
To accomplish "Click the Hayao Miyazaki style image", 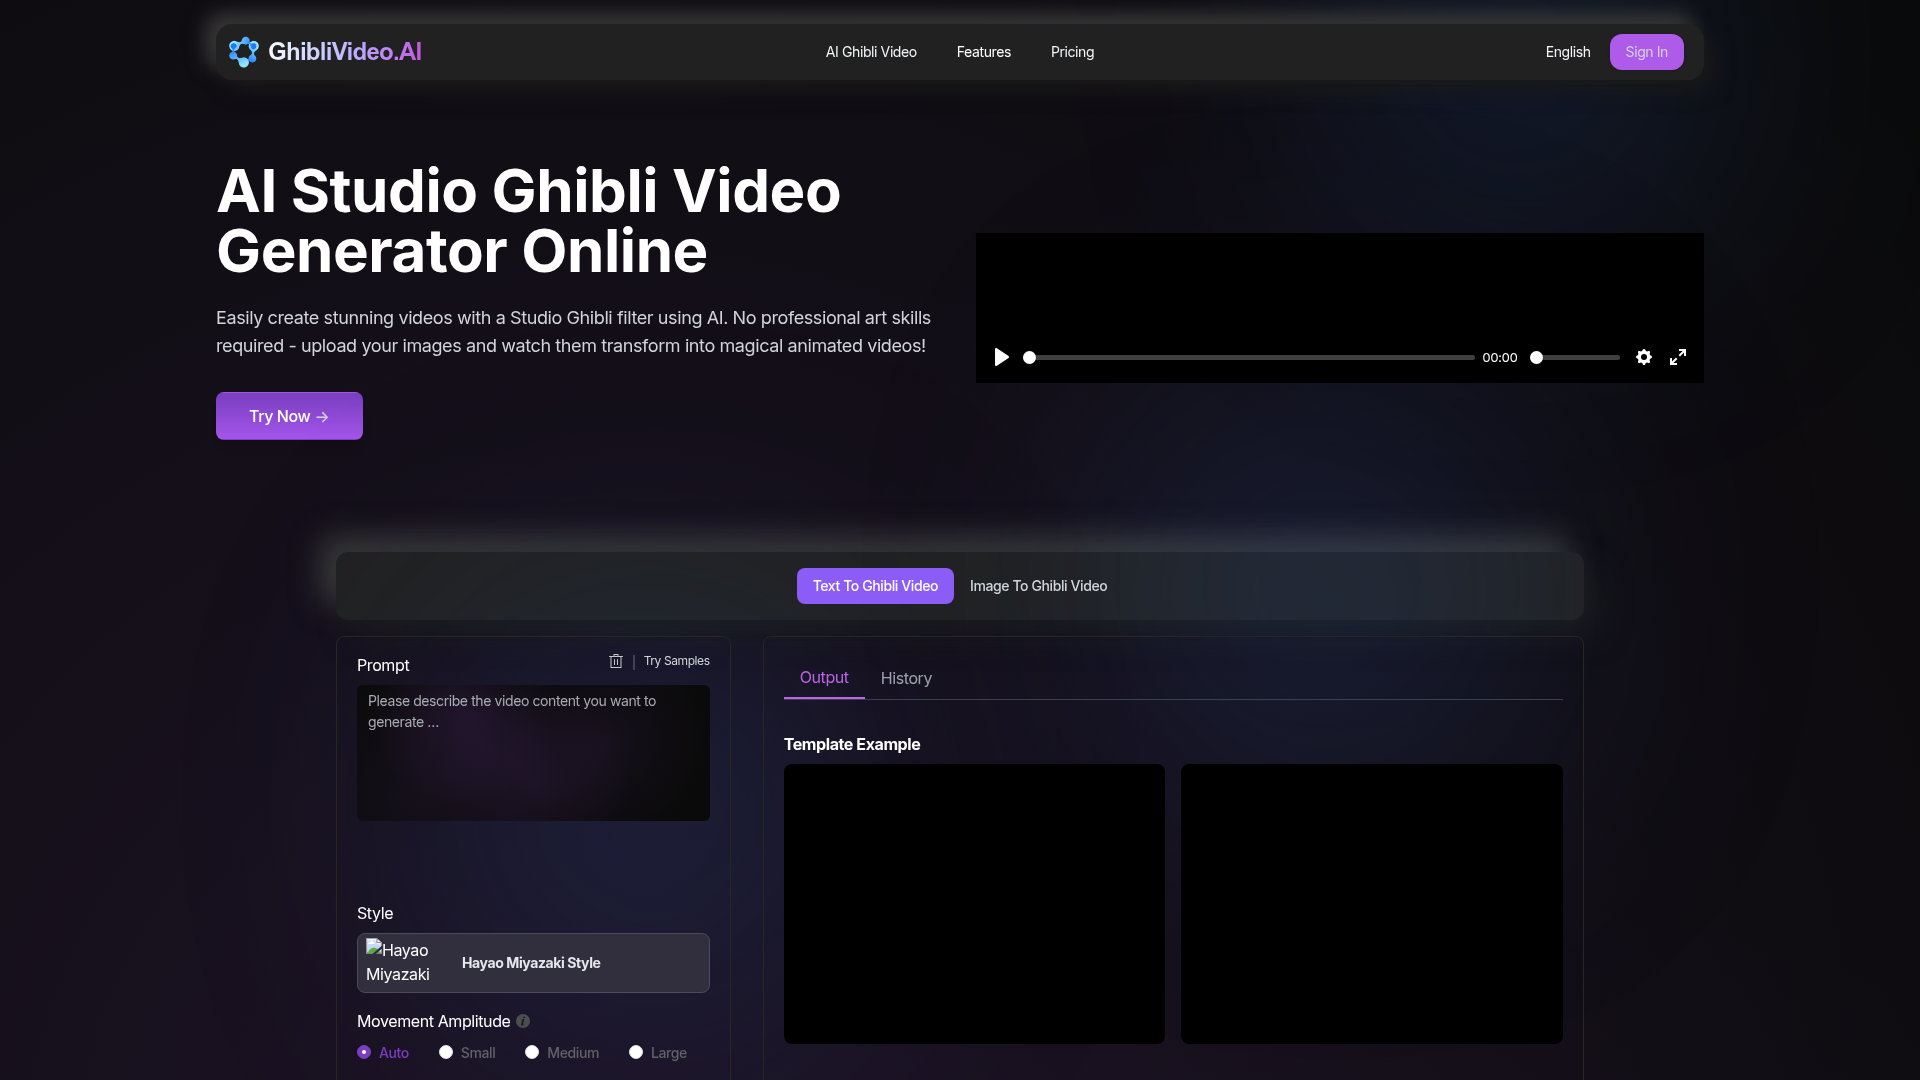I will [x=398, y=962].
